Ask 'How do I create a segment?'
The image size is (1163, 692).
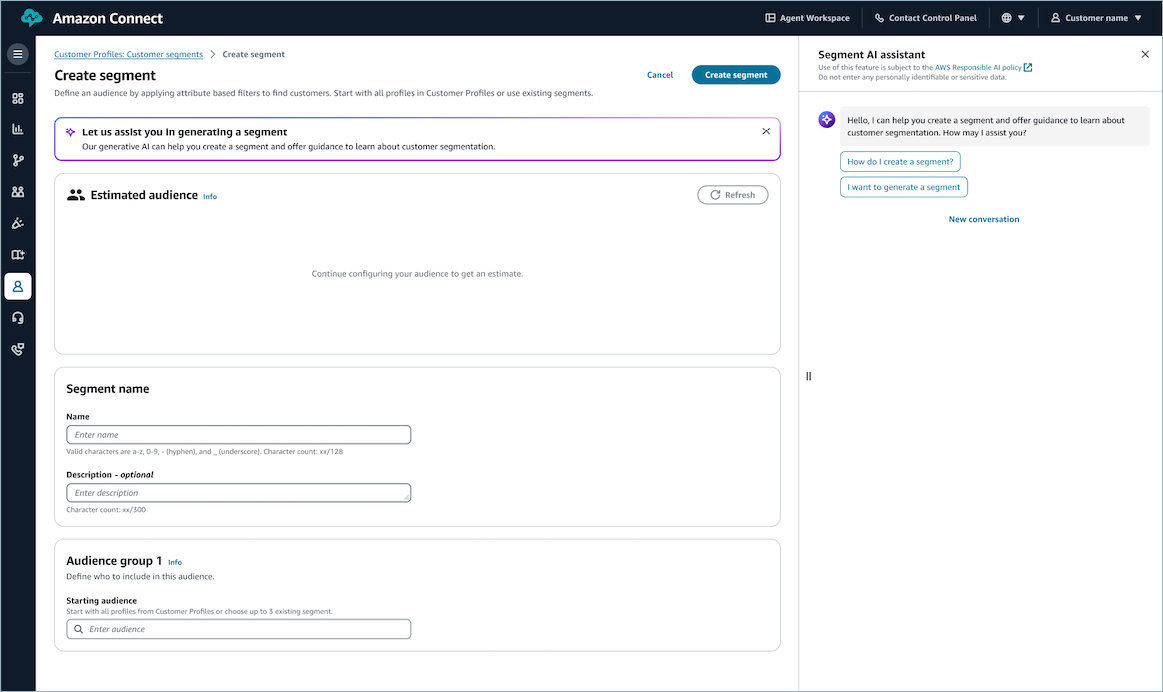pos(900,161)
